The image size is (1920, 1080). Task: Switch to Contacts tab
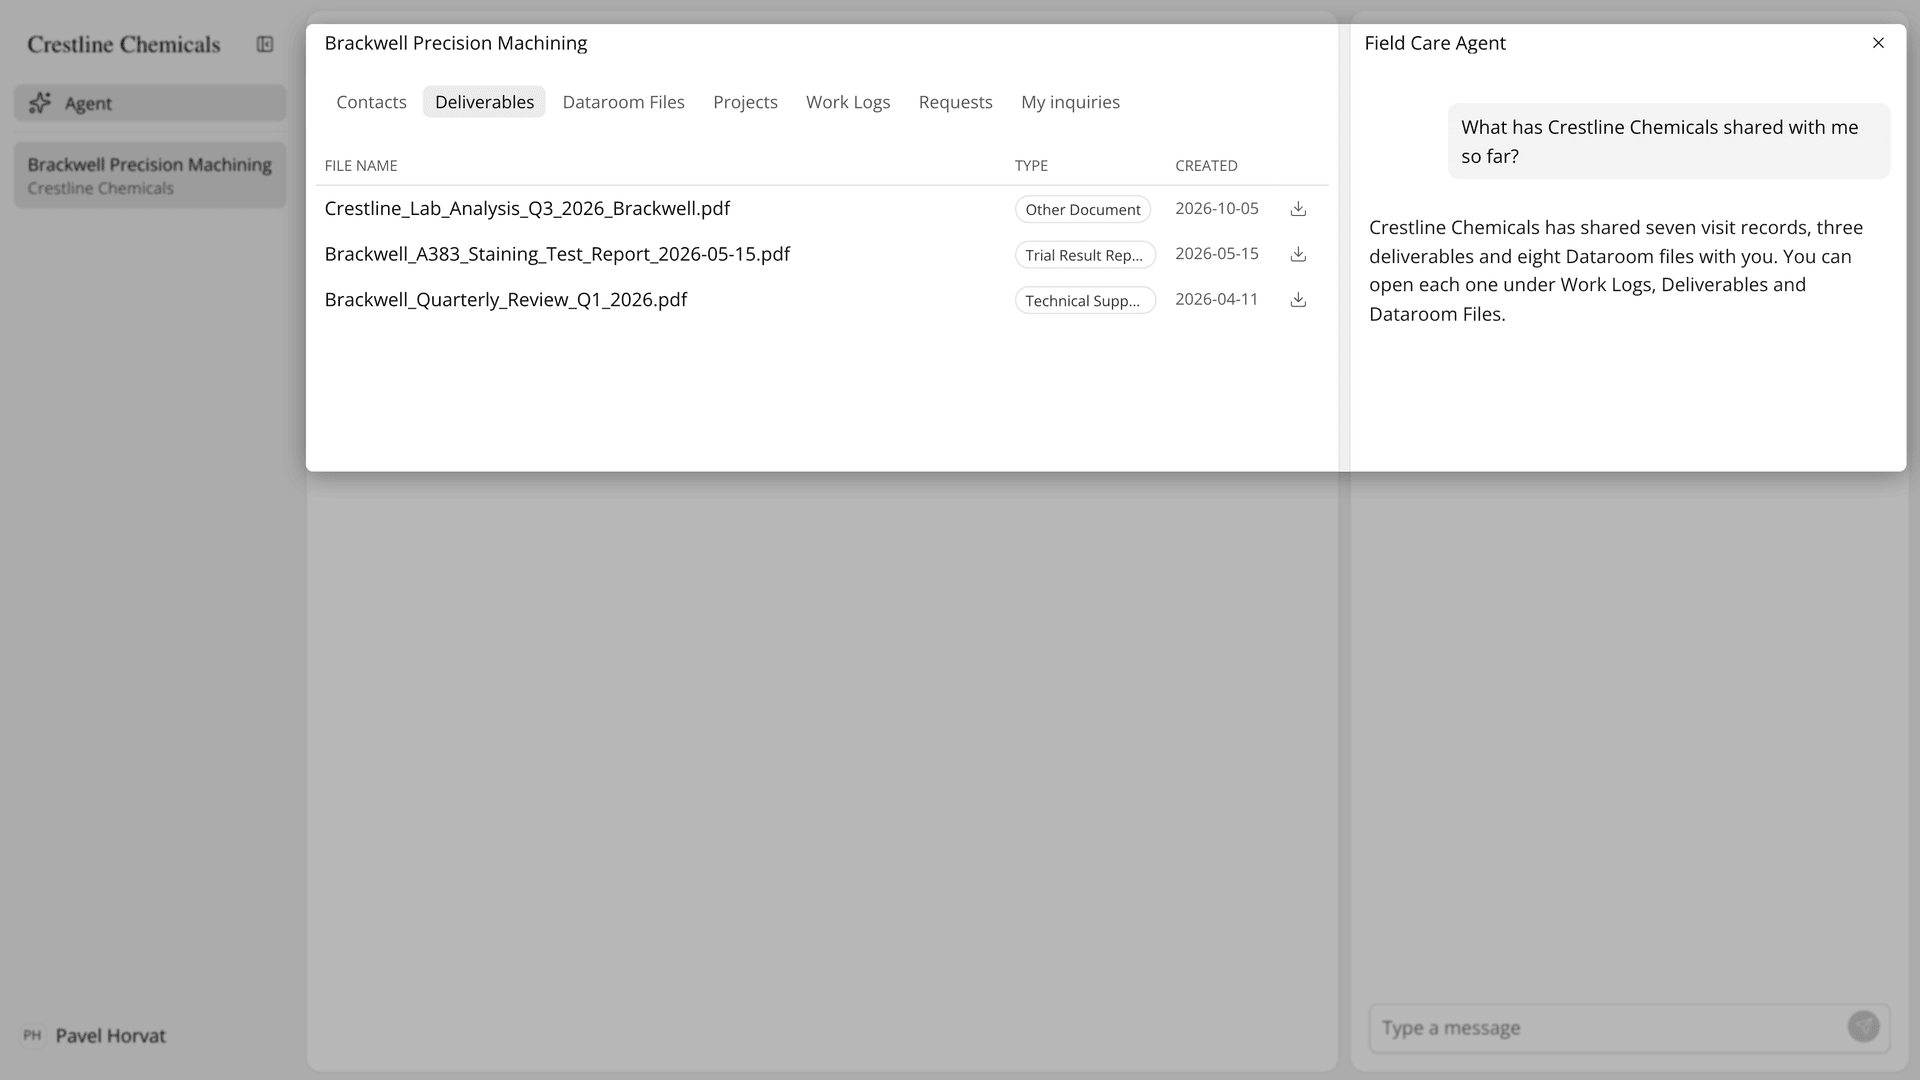[x=371, y=102]
